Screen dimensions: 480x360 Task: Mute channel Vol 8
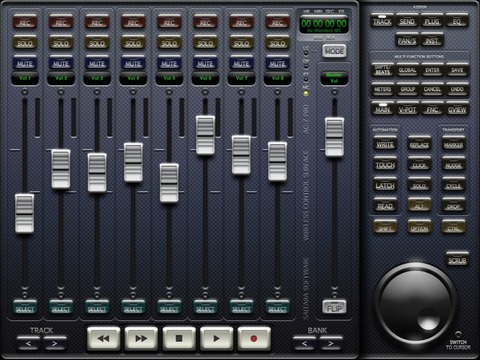click(x=277, y=63)
